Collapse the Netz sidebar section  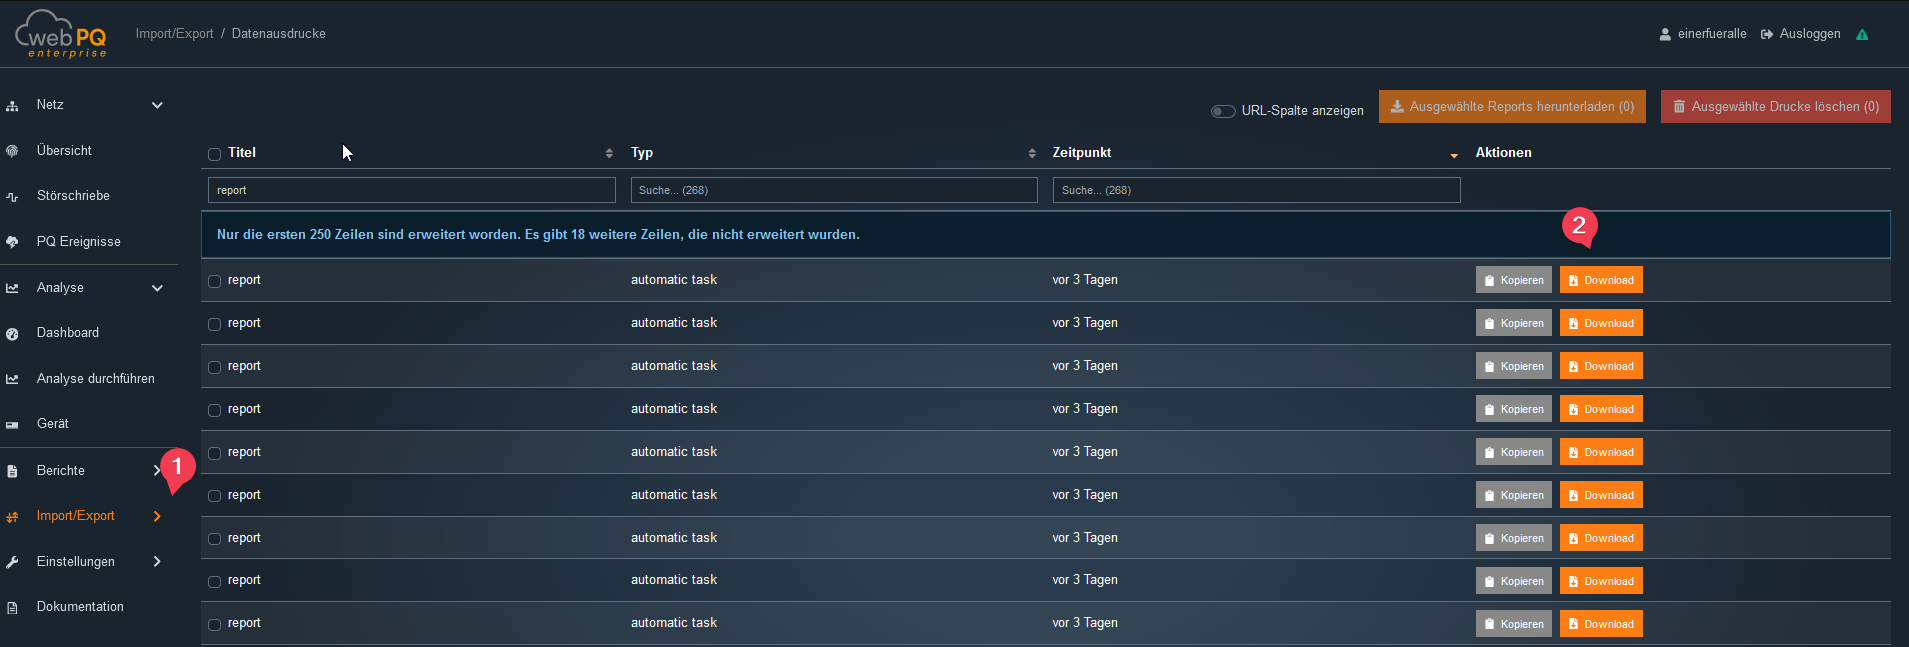(x=157, y=105)
